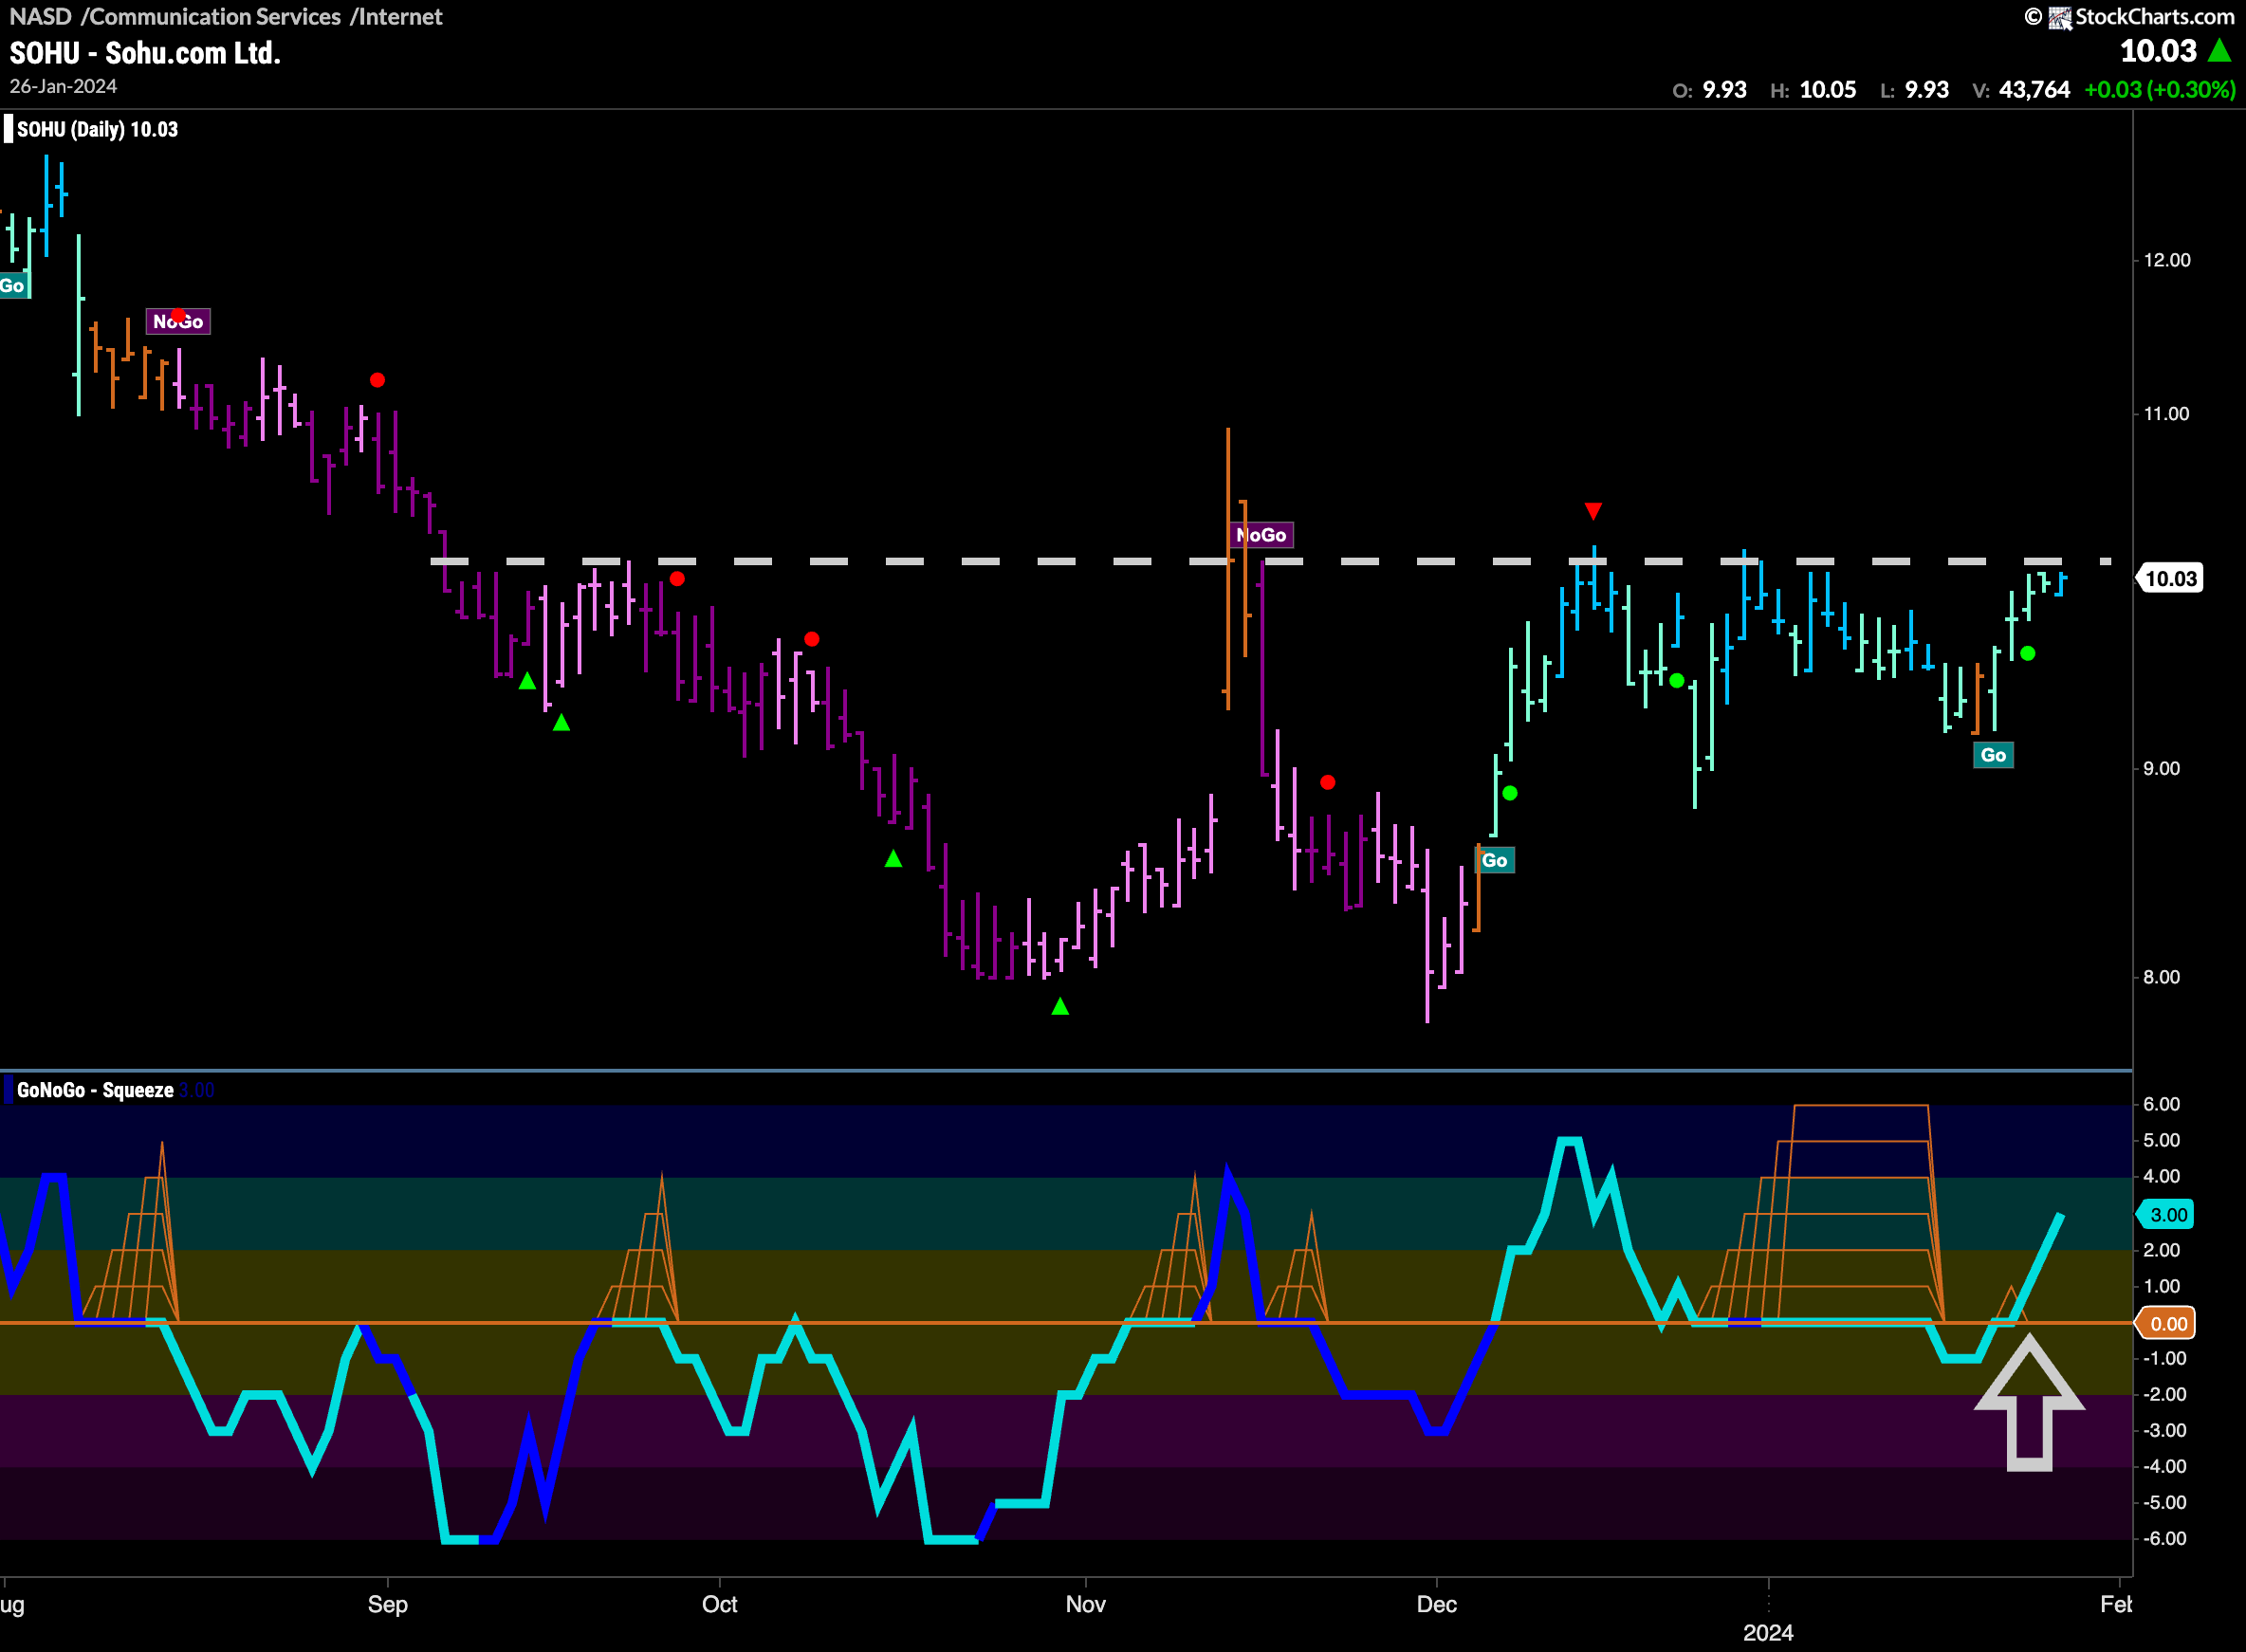
Task: Click the /Internet industry label
Action: (396, 16)
